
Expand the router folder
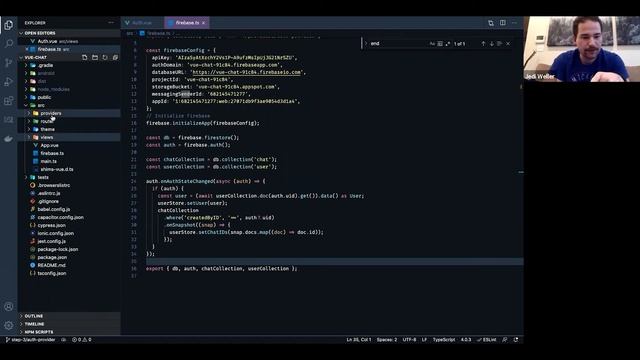[47, 121]
